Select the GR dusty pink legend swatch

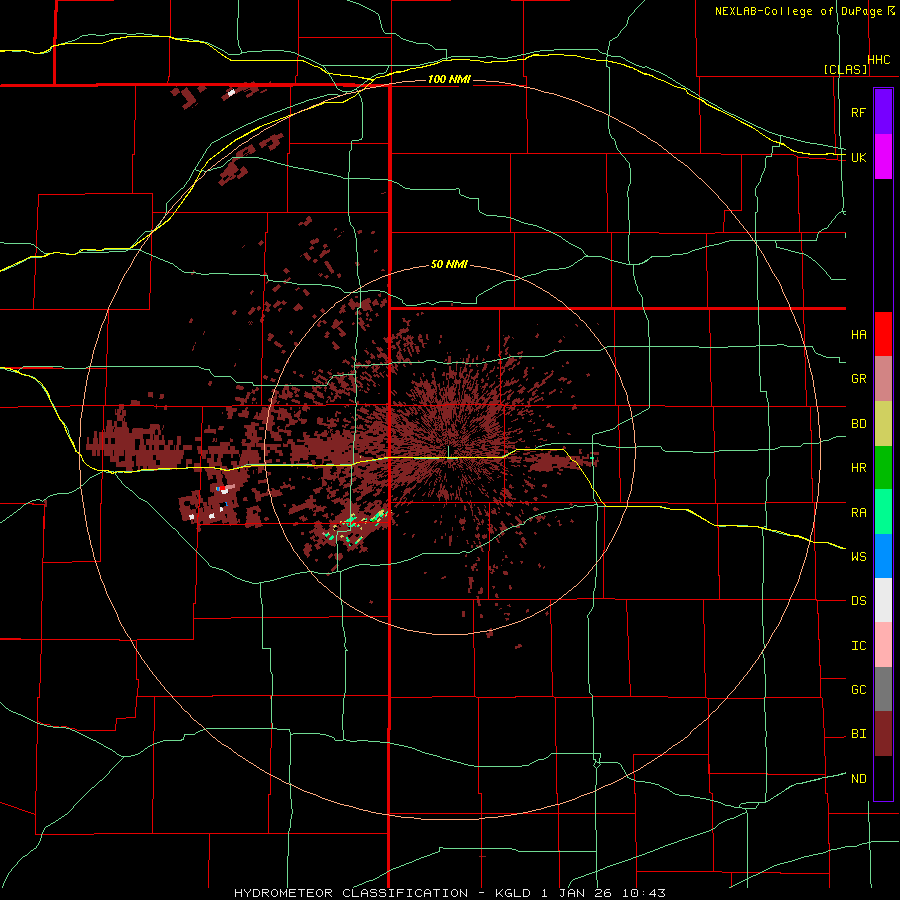click(883, 379)
